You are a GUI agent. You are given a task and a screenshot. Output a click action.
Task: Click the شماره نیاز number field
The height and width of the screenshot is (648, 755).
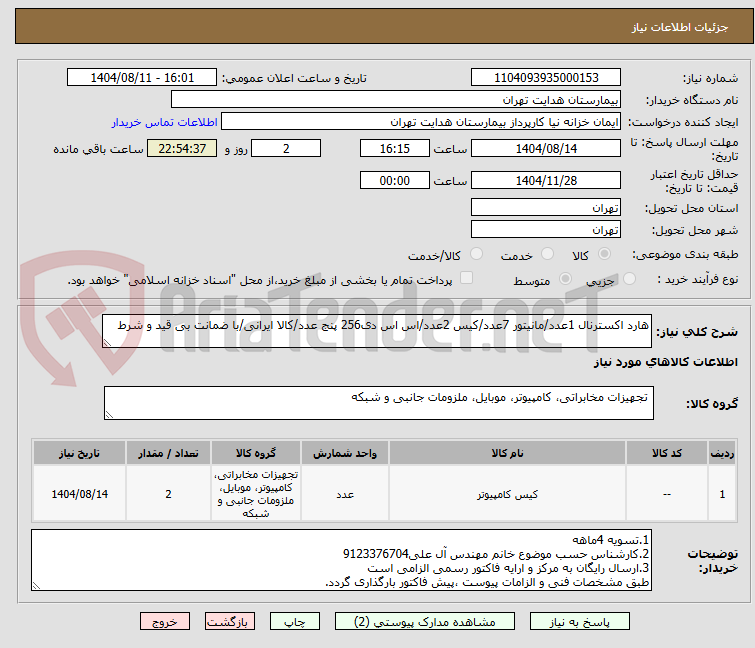[x=546, y=78]
